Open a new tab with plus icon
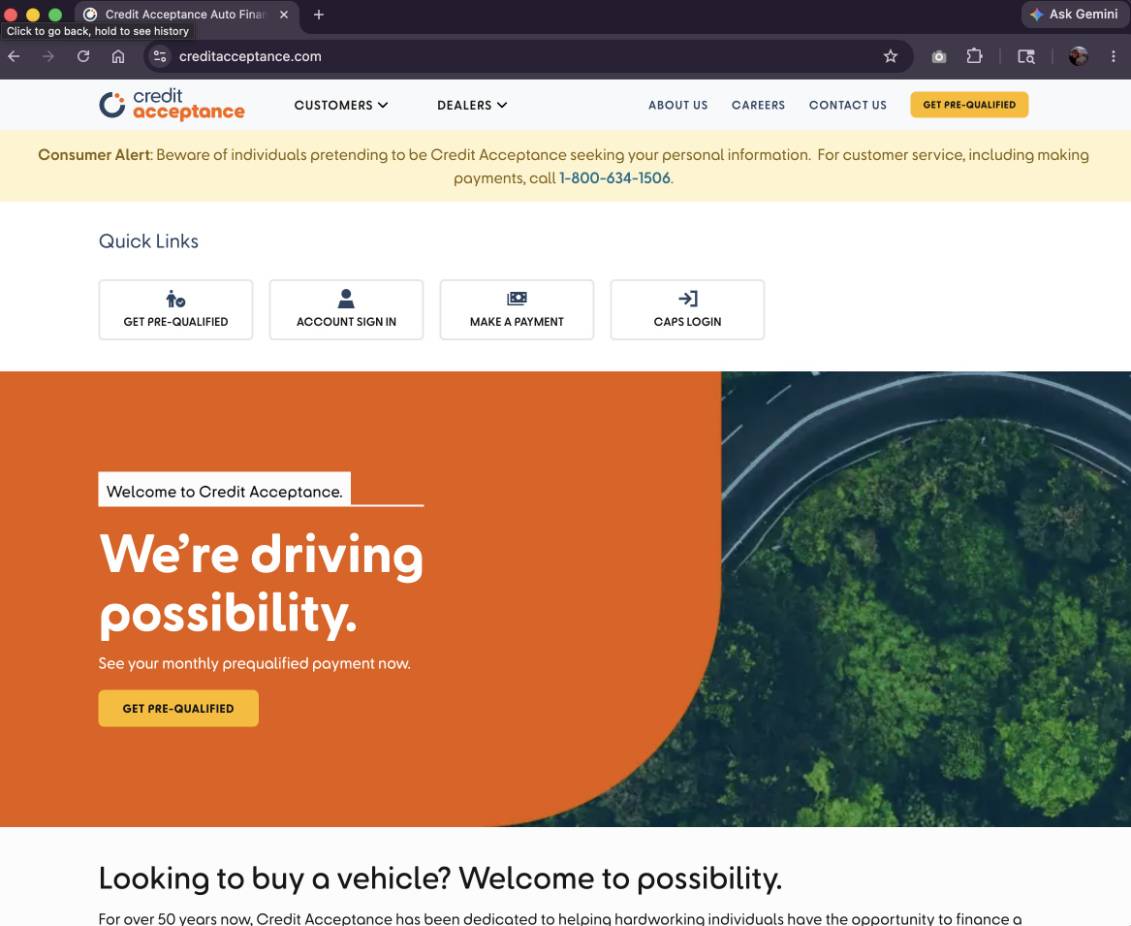1131x926 pixels. click(x=319, y=14)
